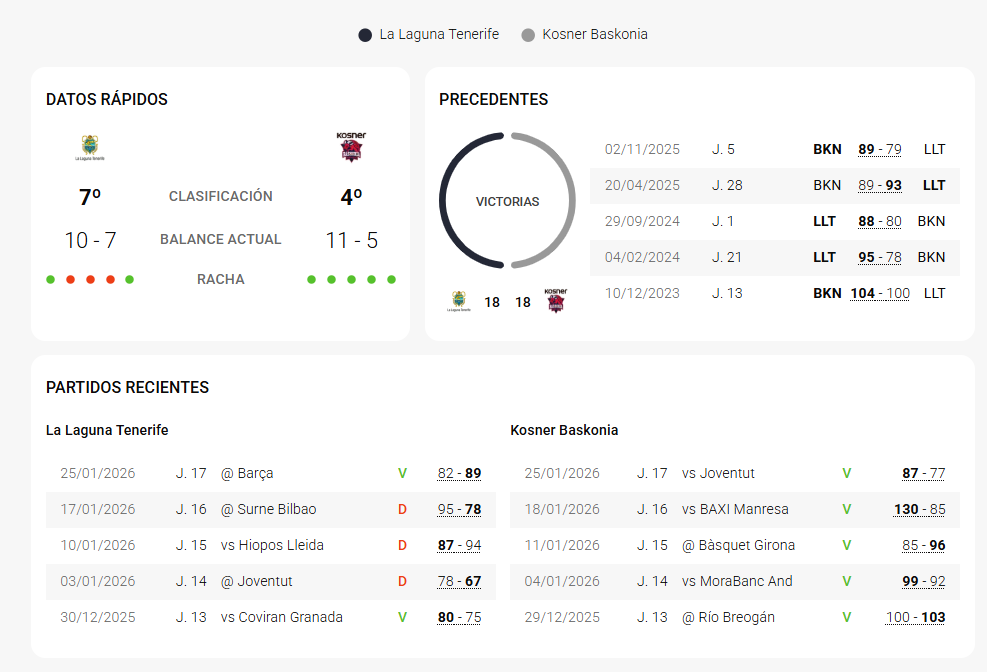This screenshot has height=672, width=987.
Task: Click first red dot in Tenerife's streak
Action: (x=70, y=280)
